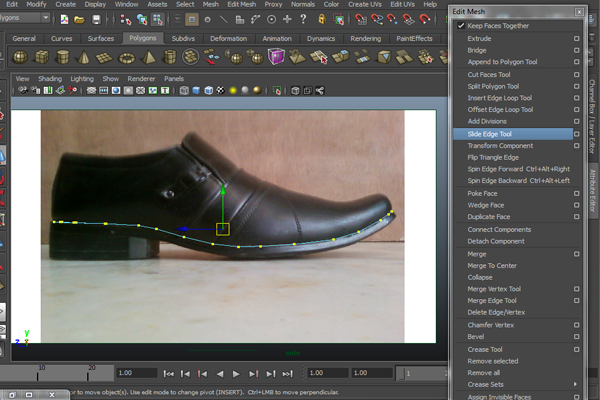
Task: Create a polygon cylinder from the shelf
Action: coord(62,57)
